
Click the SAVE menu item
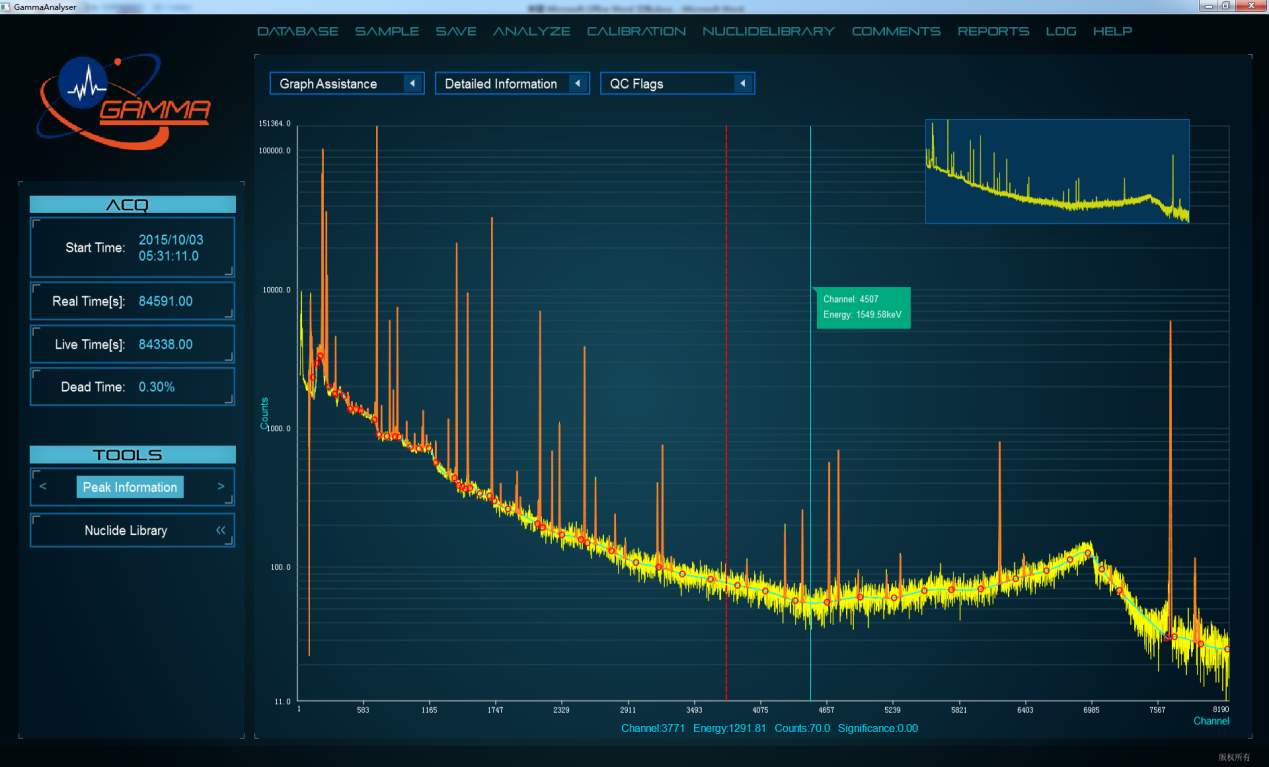click(x=456, y=31)
